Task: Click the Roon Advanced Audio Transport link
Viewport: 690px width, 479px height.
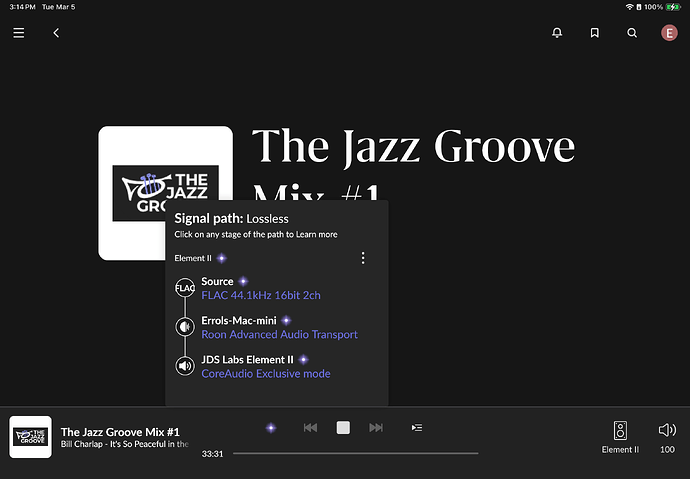Action: tap(279, 334)
